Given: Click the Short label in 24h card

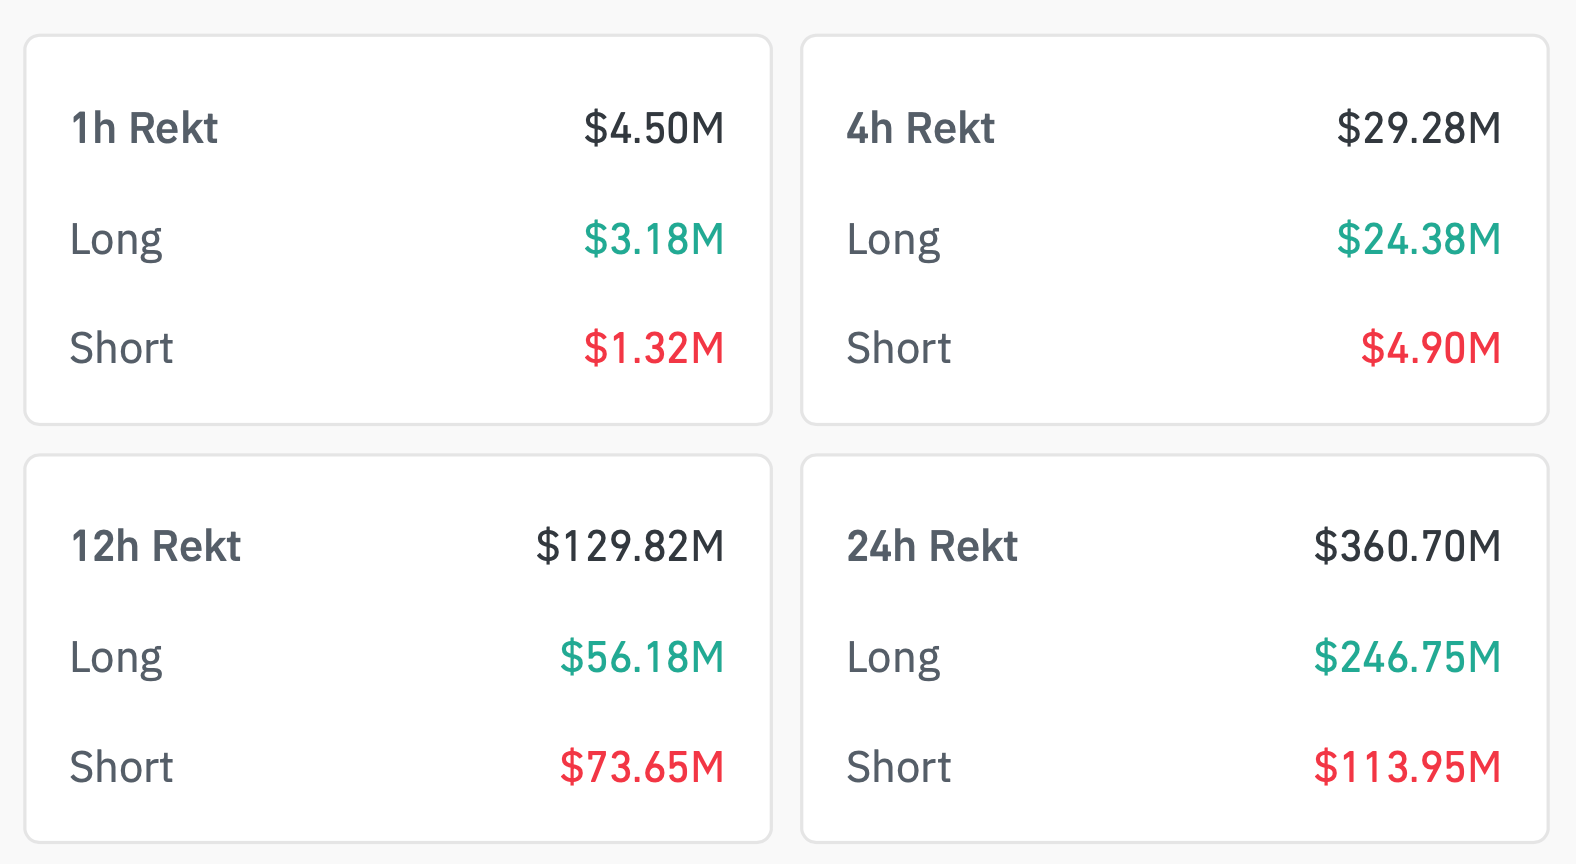Looking at the screenshot, I should pyautogui.click(x=899, y=768).
